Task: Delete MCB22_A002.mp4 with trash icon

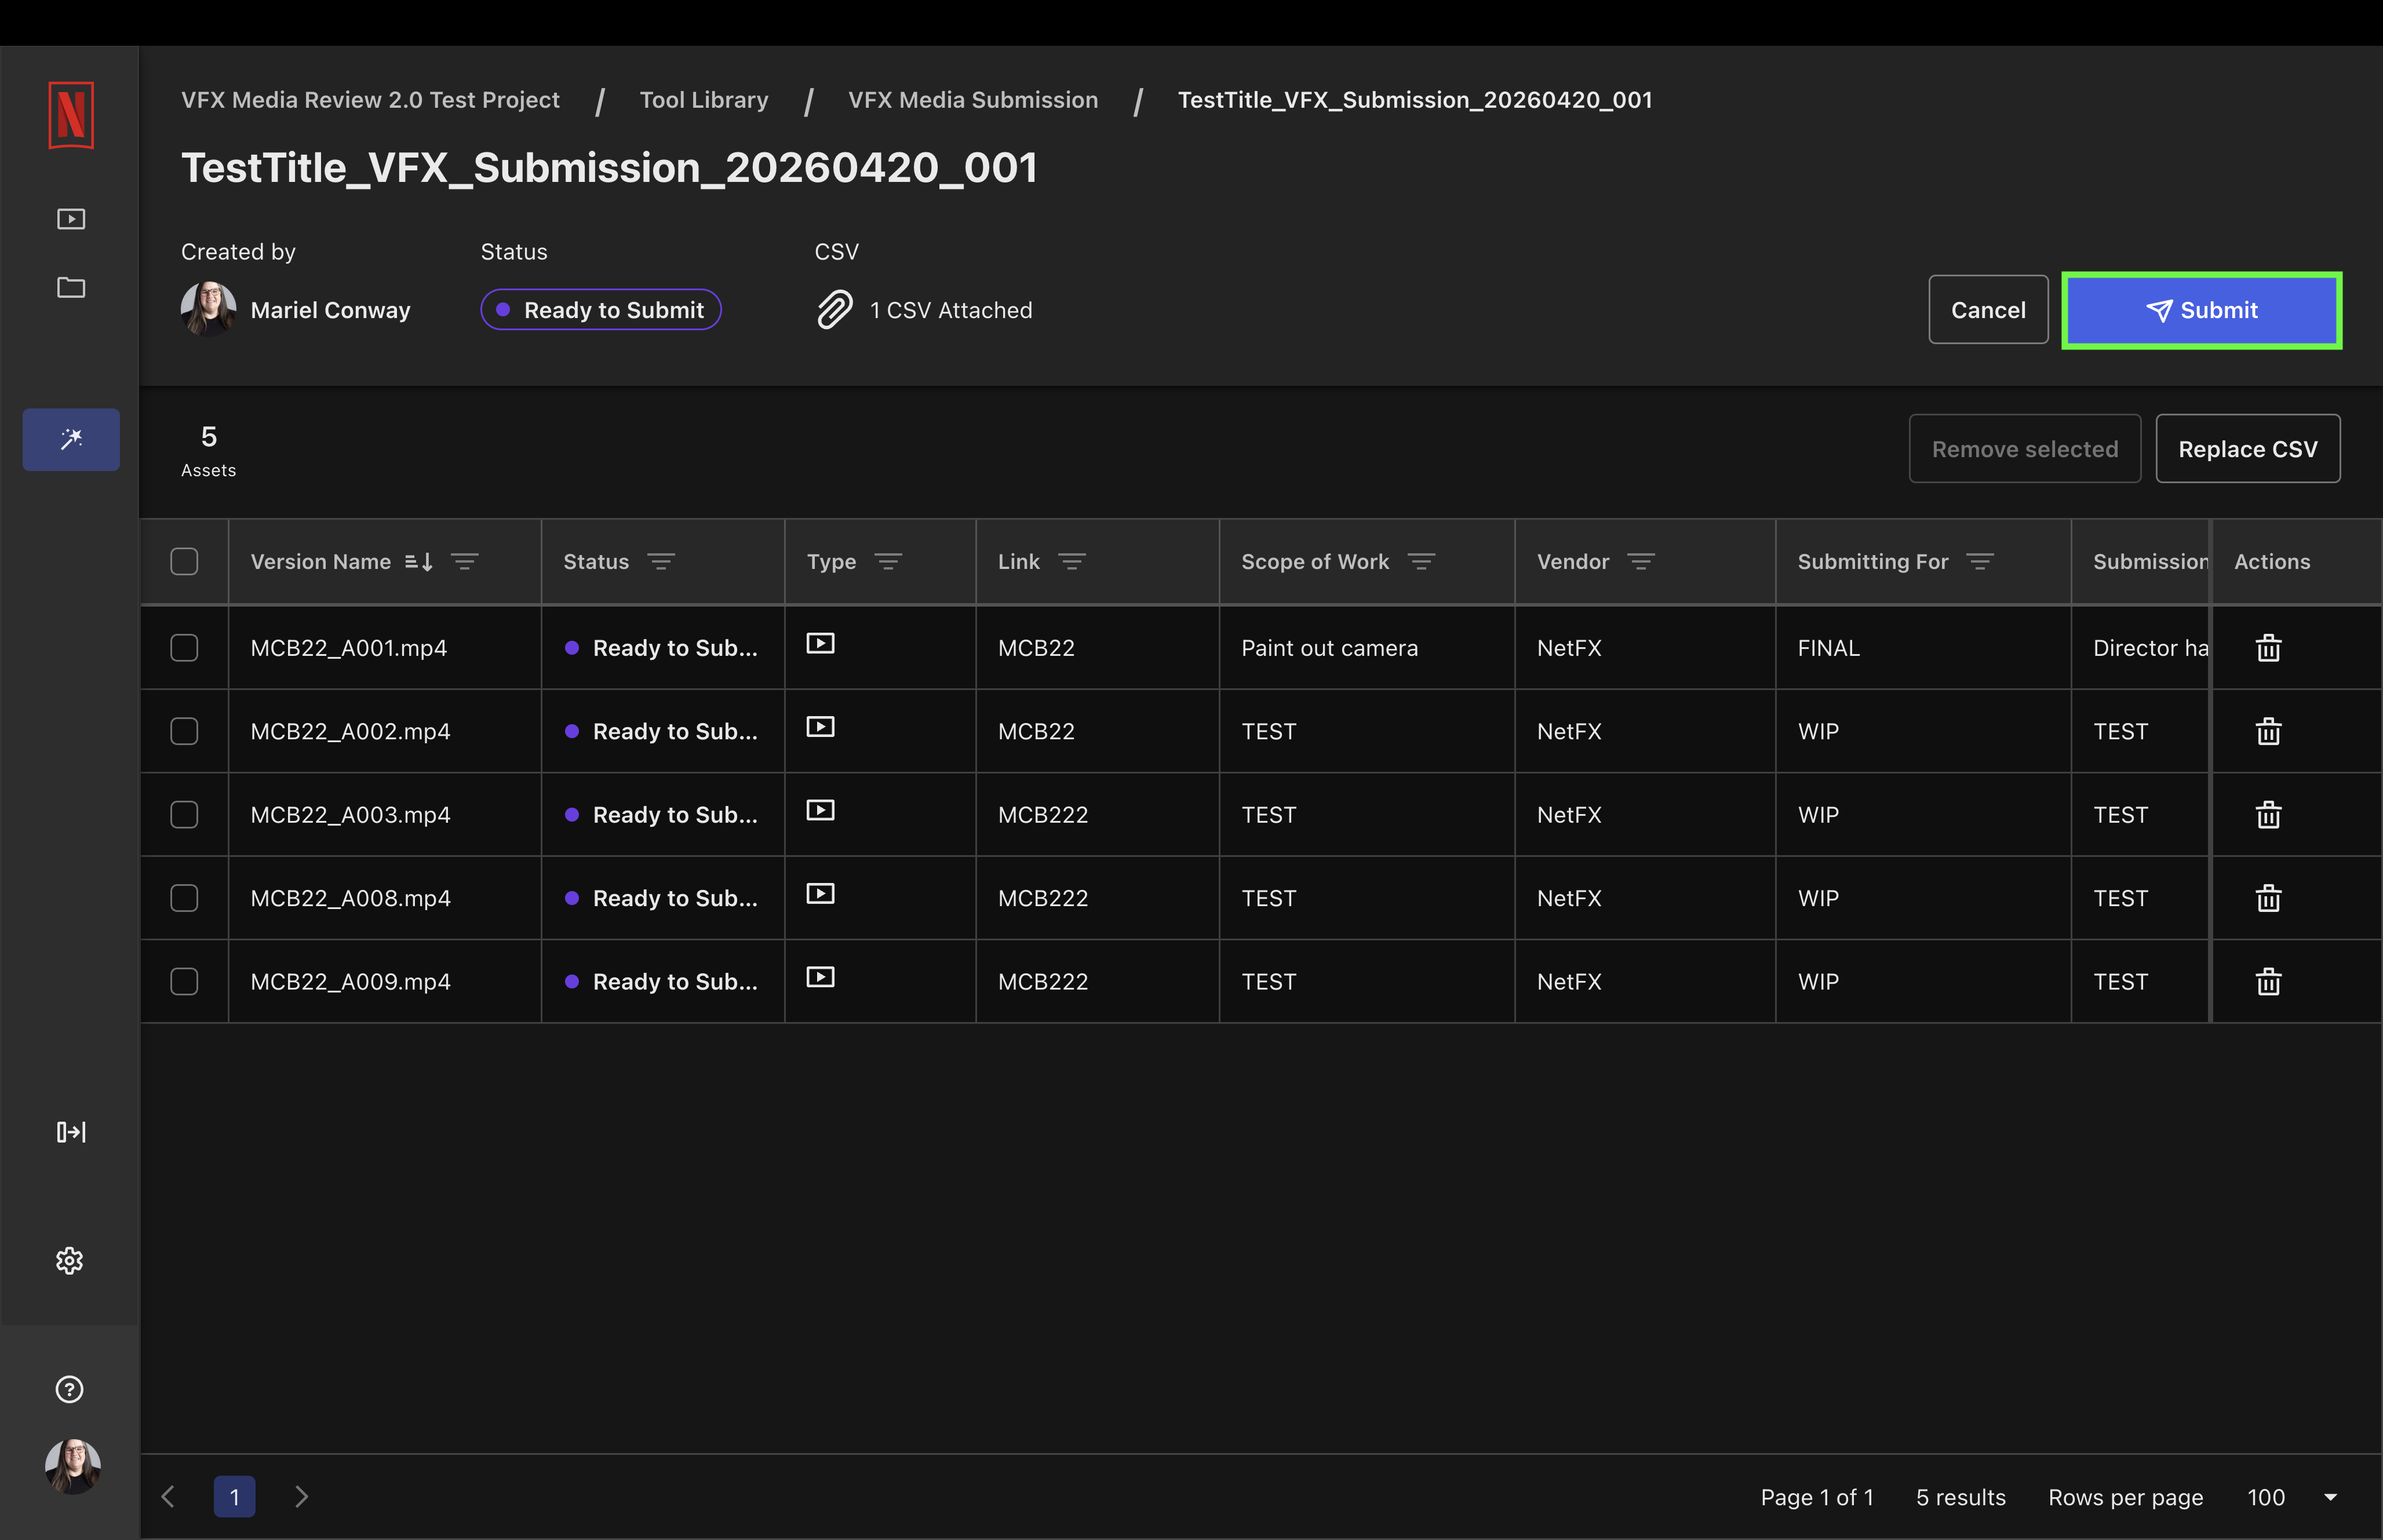Action: click(x=2269, y=731)
